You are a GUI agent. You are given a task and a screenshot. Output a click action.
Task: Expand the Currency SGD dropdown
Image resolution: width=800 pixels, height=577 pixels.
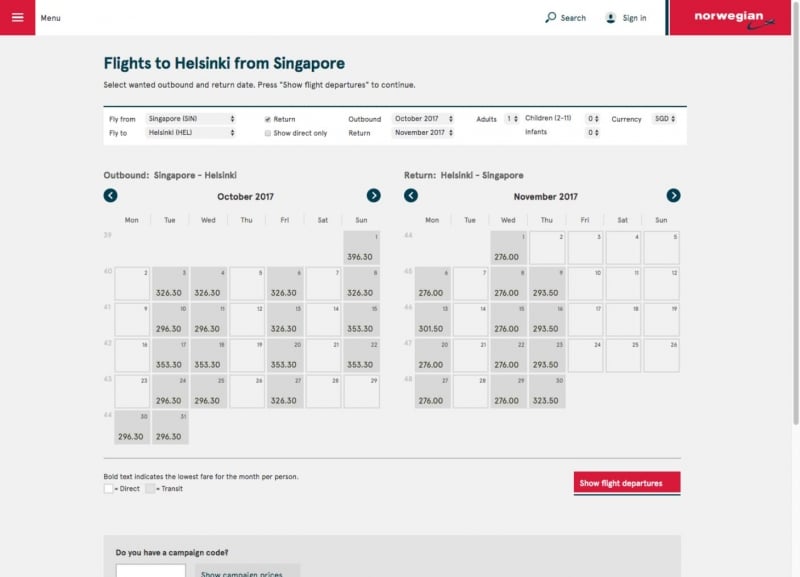pos(663,119)
